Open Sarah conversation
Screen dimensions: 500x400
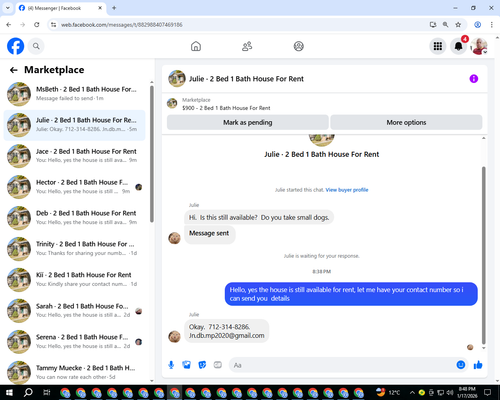(x=75, y=310)
